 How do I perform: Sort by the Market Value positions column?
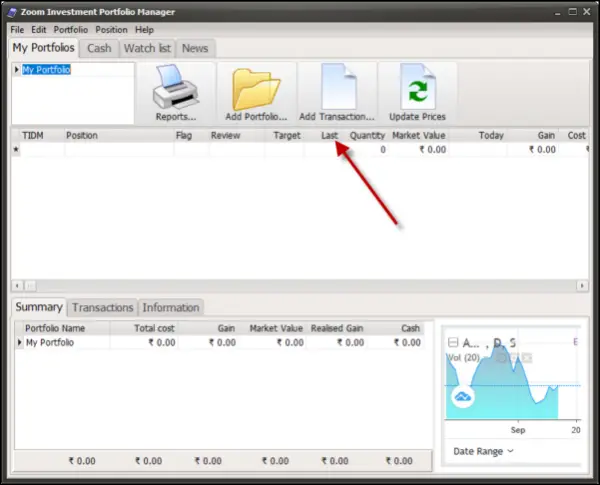tap(419, 136)
